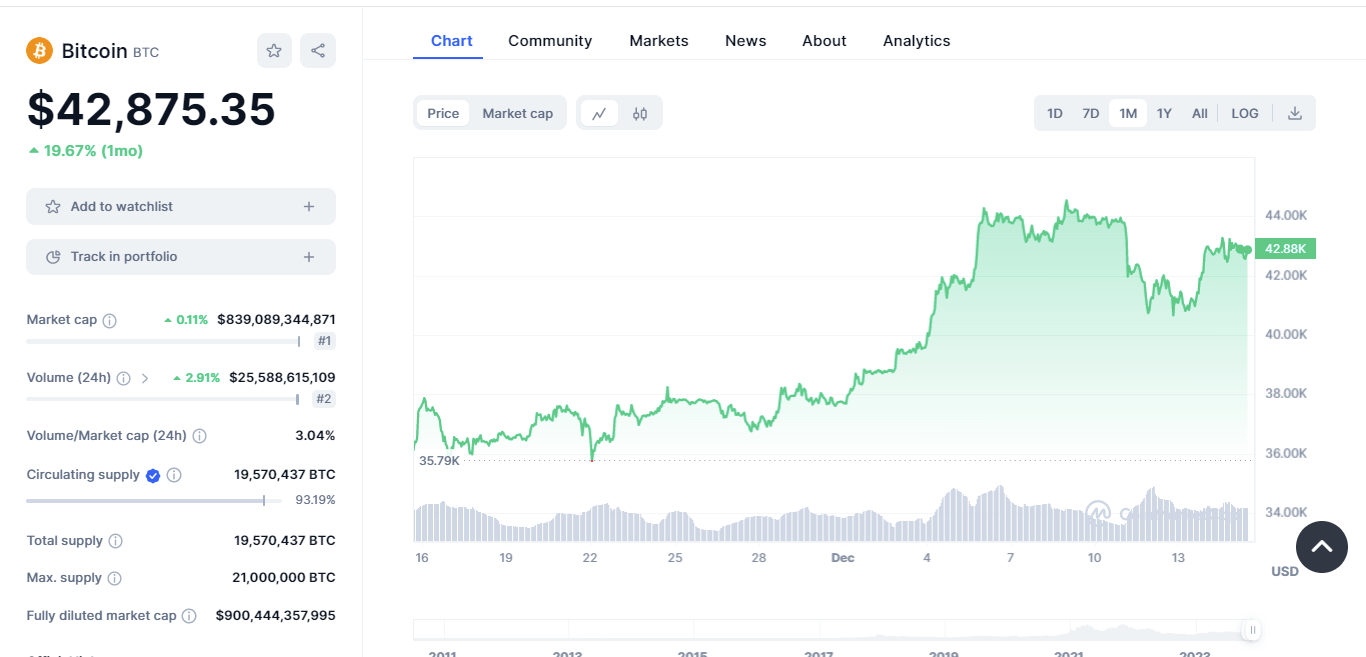Add Bitcoin to watchlist

pos(181,207)
